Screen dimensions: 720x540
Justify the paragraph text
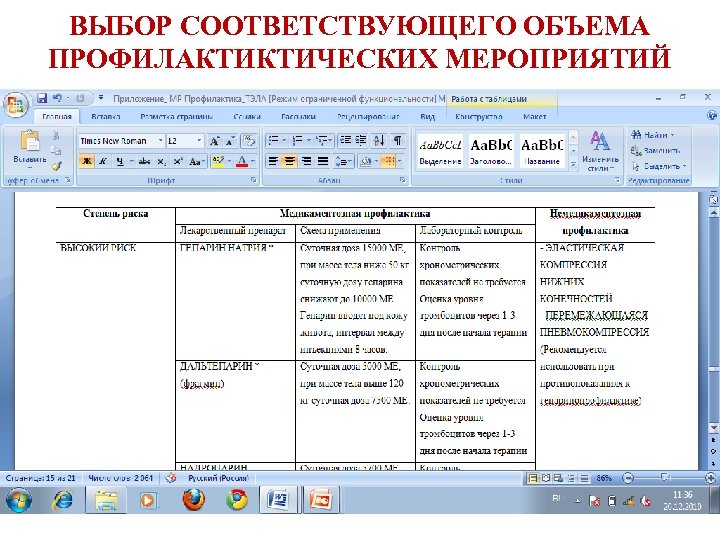(x=323, y=161)
